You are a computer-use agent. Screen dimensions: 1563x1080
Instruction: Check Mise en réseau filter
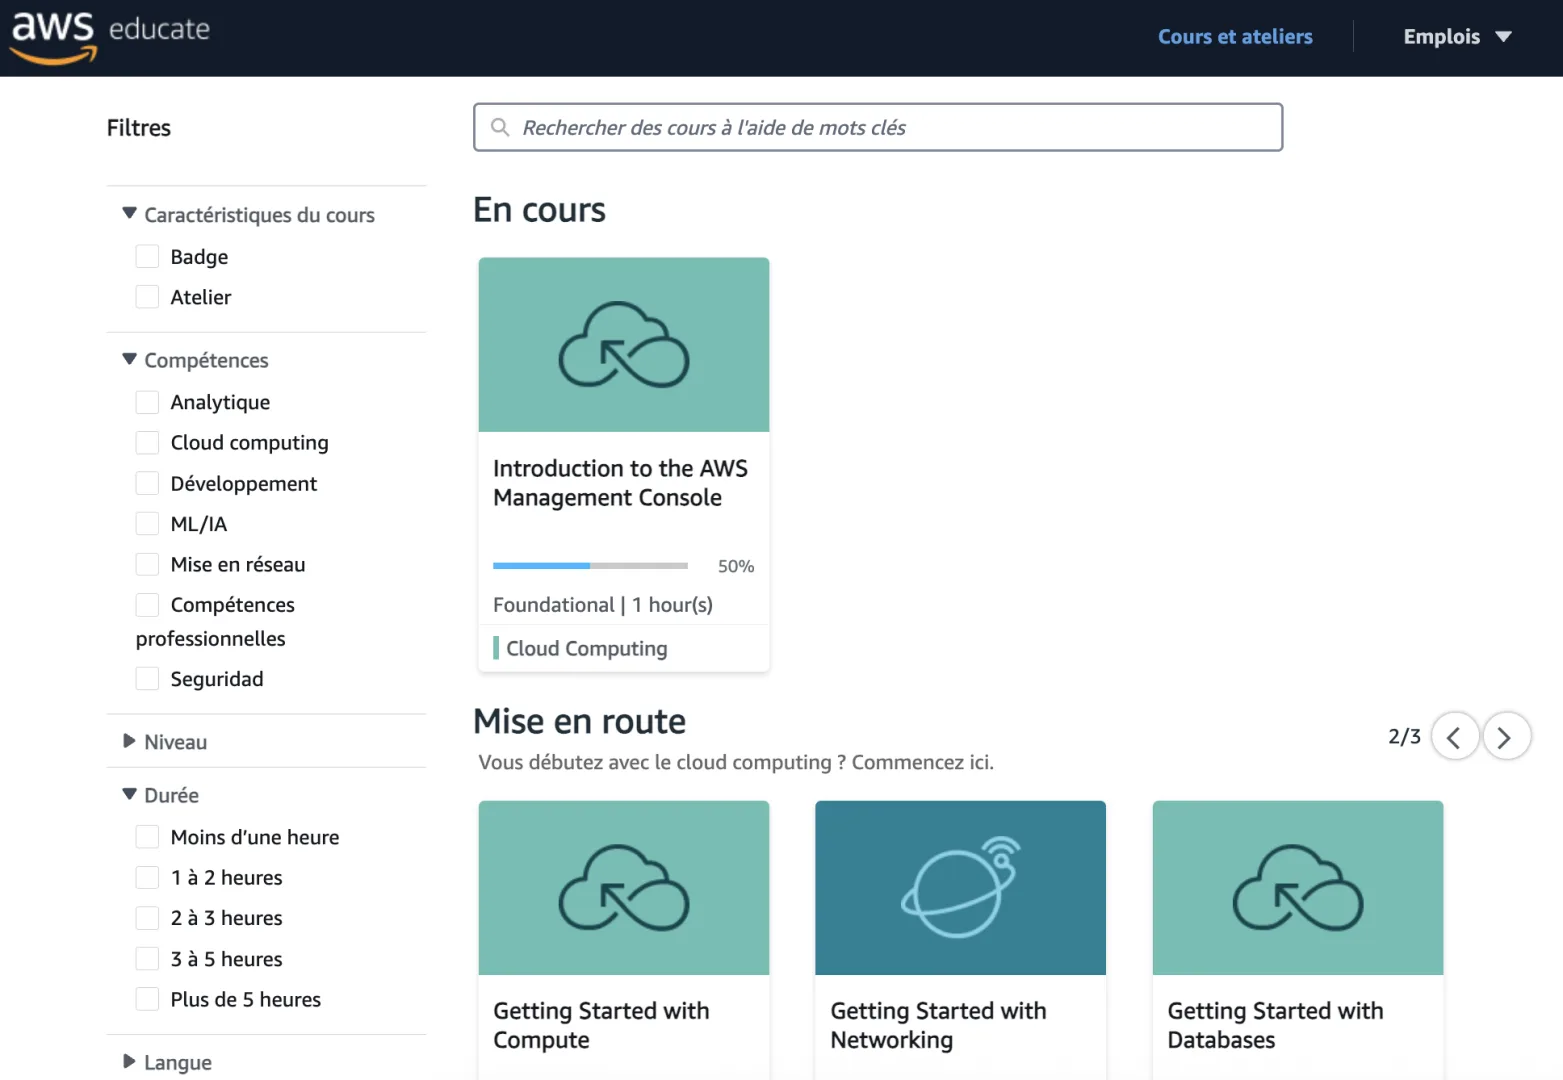coord(147,564)
